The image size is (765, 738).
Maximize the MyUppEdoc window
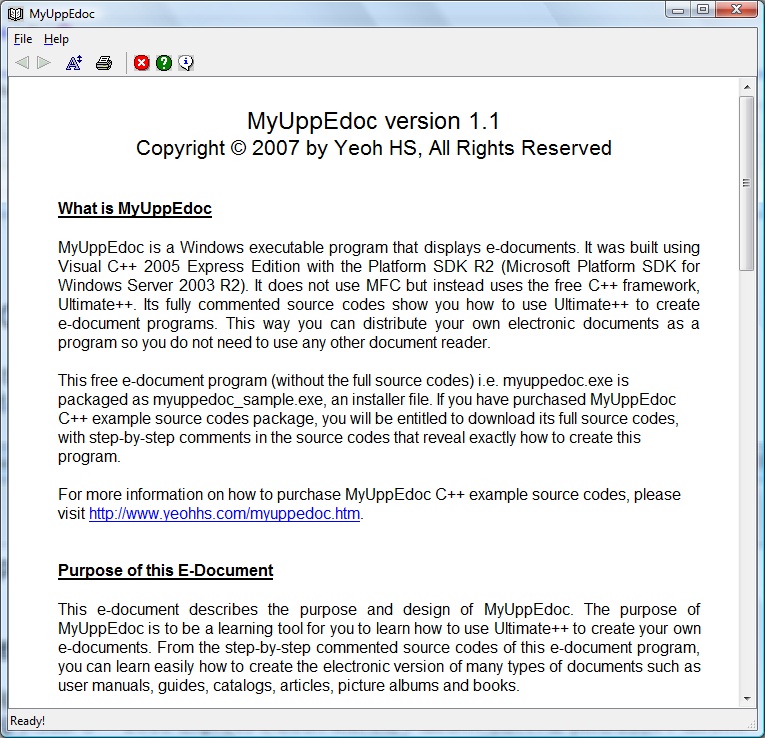[703, 10]
